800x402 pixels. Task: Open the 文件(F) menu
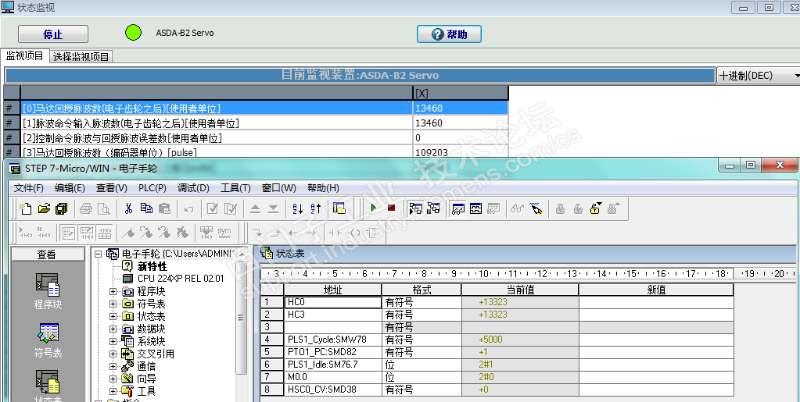pyautogui.click(x=29, y=188)
